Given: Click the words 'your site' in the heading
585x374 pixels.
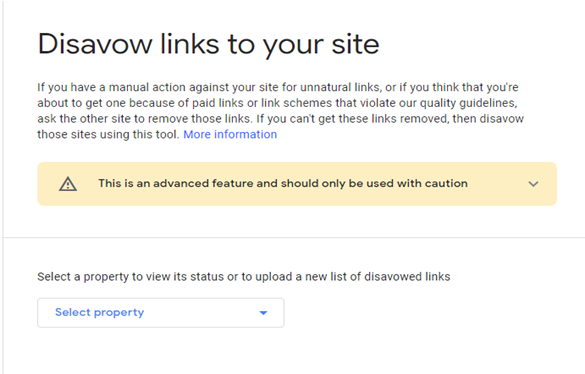Looking at the screenshot, I should tap(321, 45).
